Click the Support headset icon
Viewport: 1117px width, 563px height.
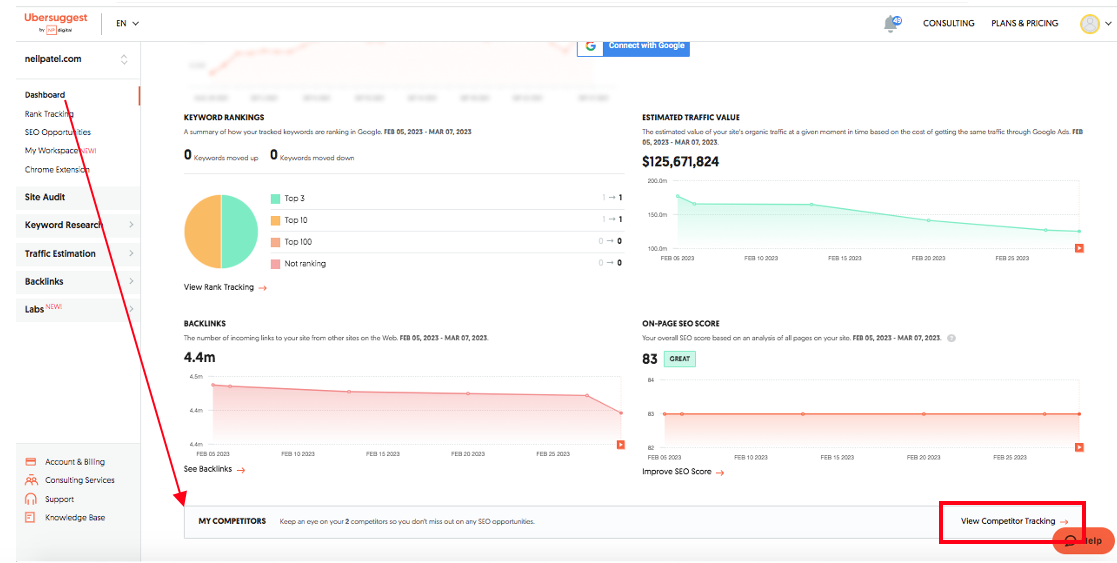(x=30, y=499)
